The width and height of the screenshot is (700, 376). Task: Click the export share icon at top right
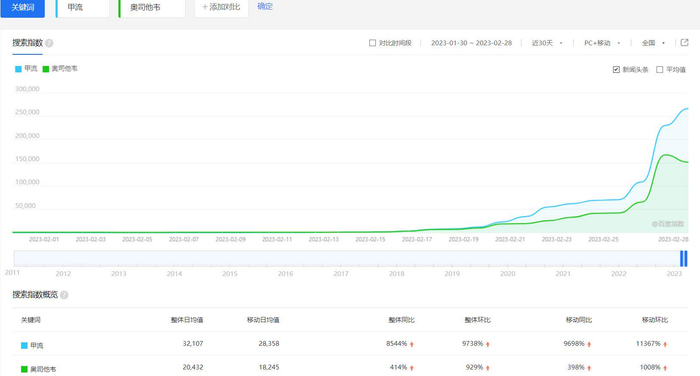click(x=684, y=43)
